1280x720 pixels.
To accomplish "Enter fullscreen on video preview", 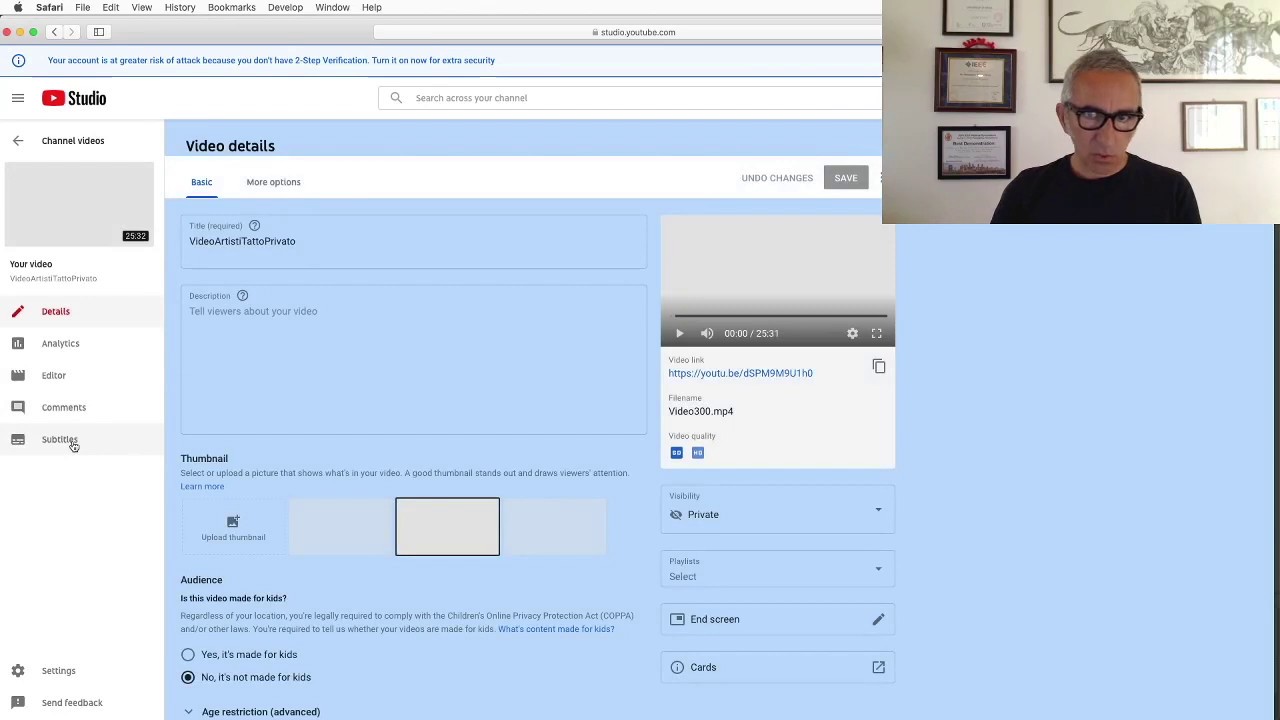I will pos(876,333).
